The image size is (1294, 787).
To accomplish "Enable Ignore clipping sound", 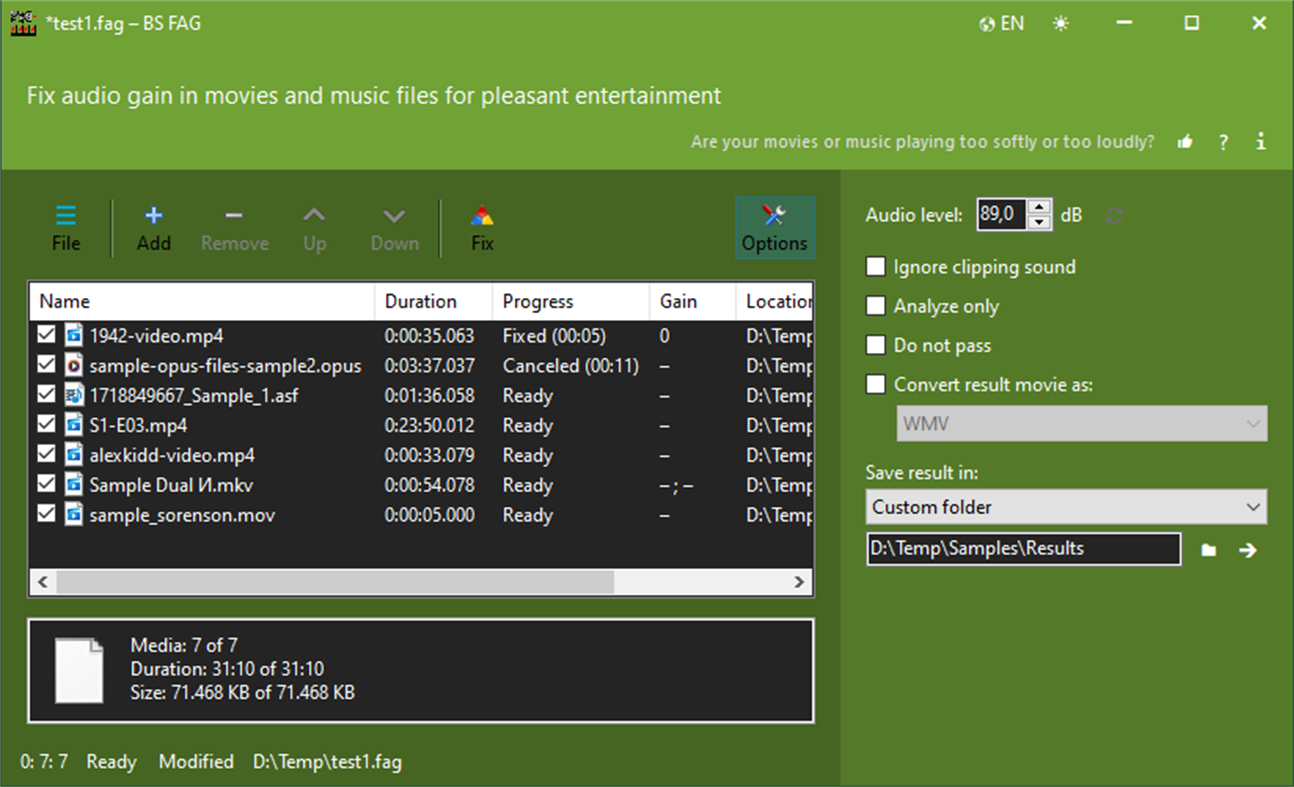I will point(875,266).
